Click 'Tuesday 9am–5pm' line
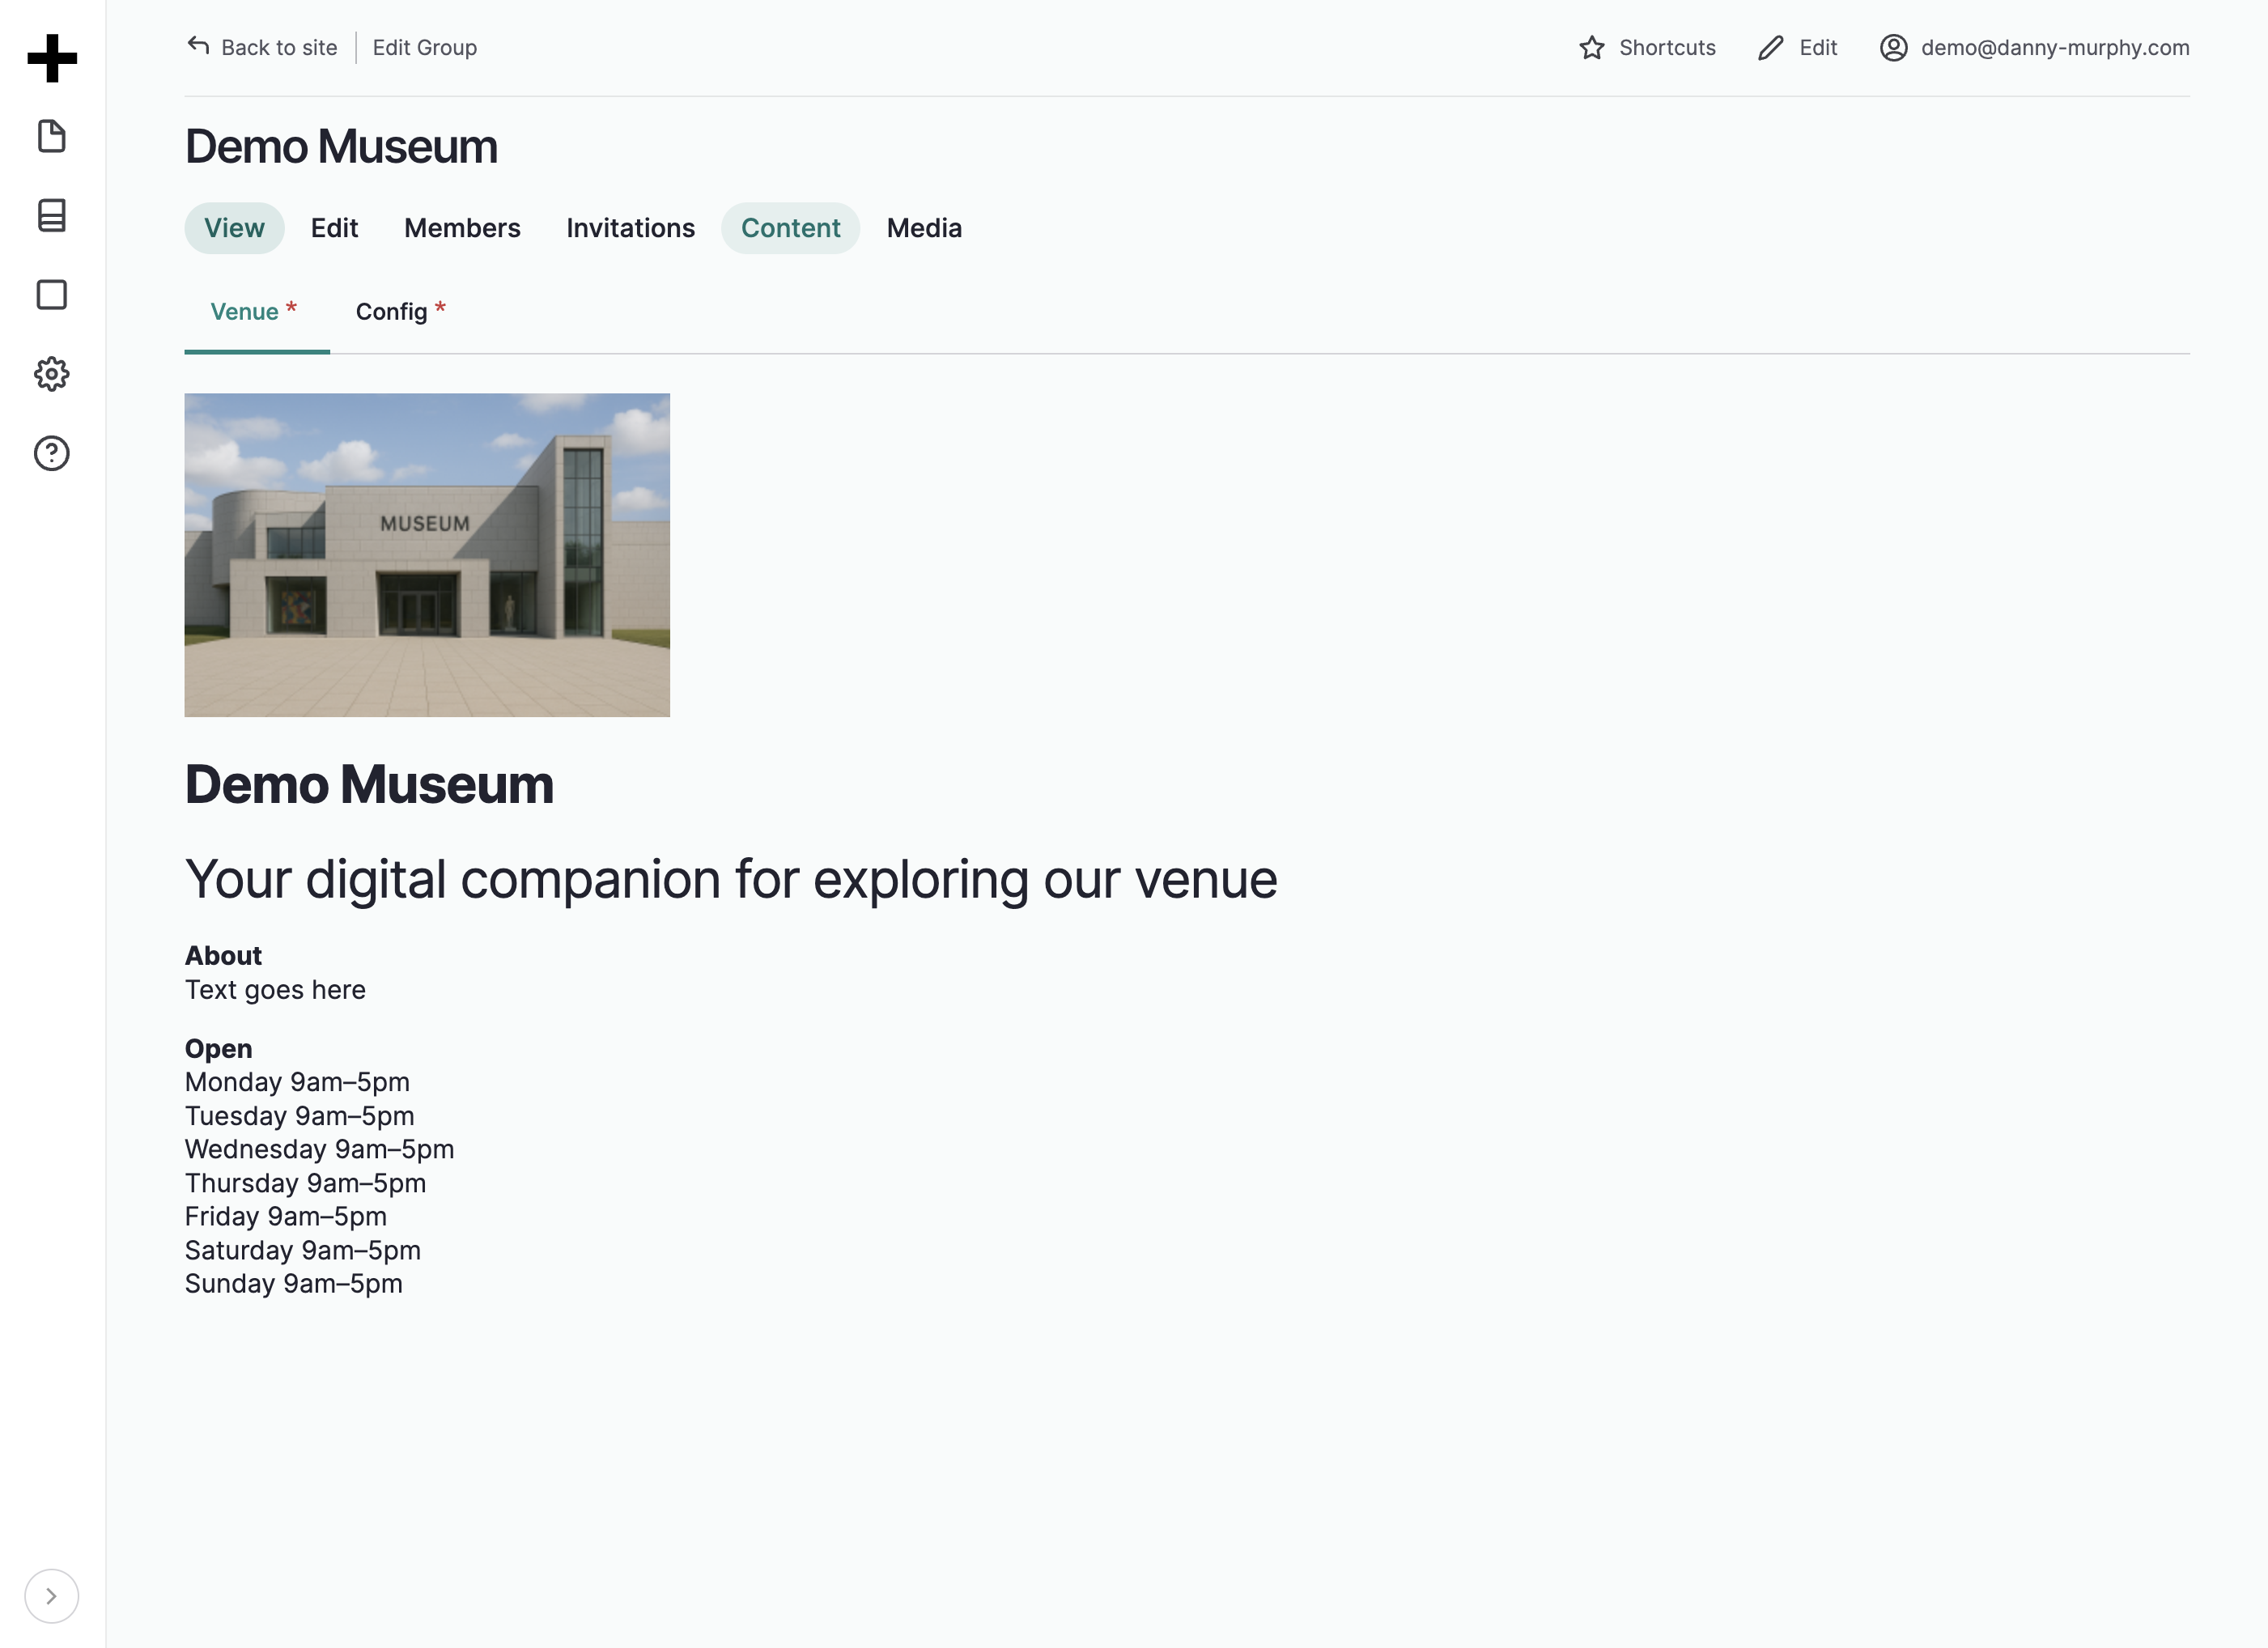This screenshot has width=2268, height=1648. pyautogui.click(x=299, y=1116)
